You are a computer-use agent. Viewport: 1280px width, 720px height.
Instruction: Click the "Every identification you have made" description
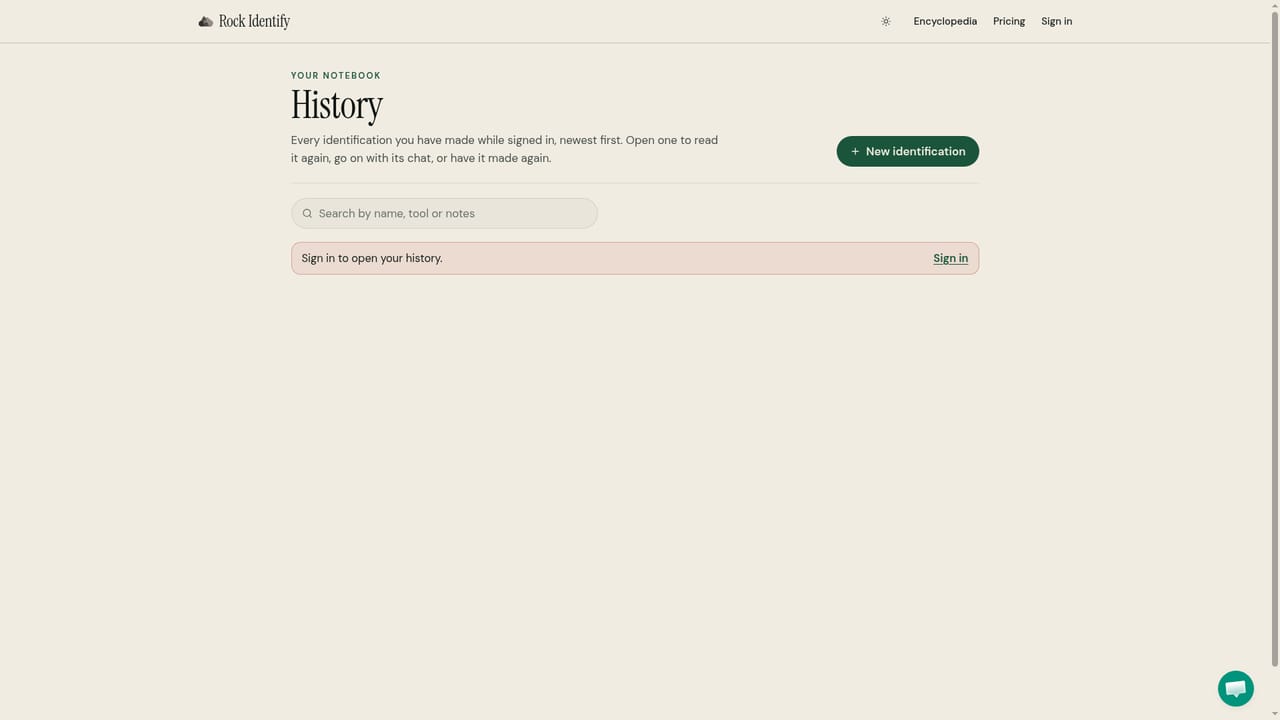click(x=504, y=149)
